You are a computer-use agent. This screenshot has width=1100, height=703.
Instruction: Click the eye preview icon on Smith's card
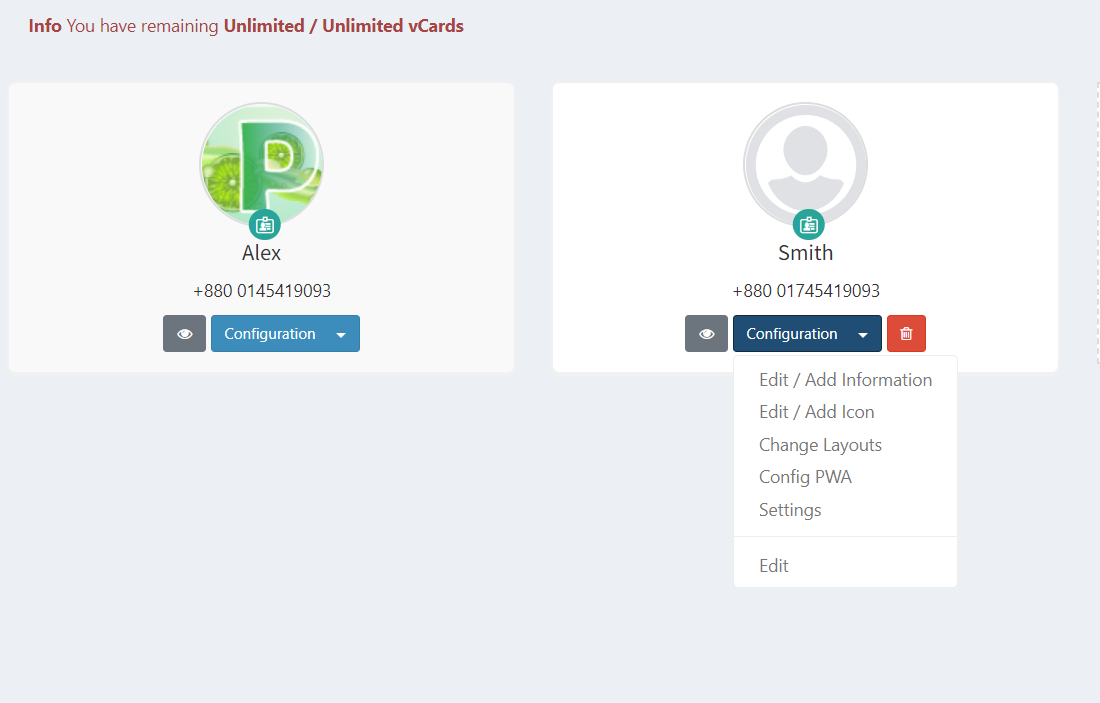(x=706, y=334)
